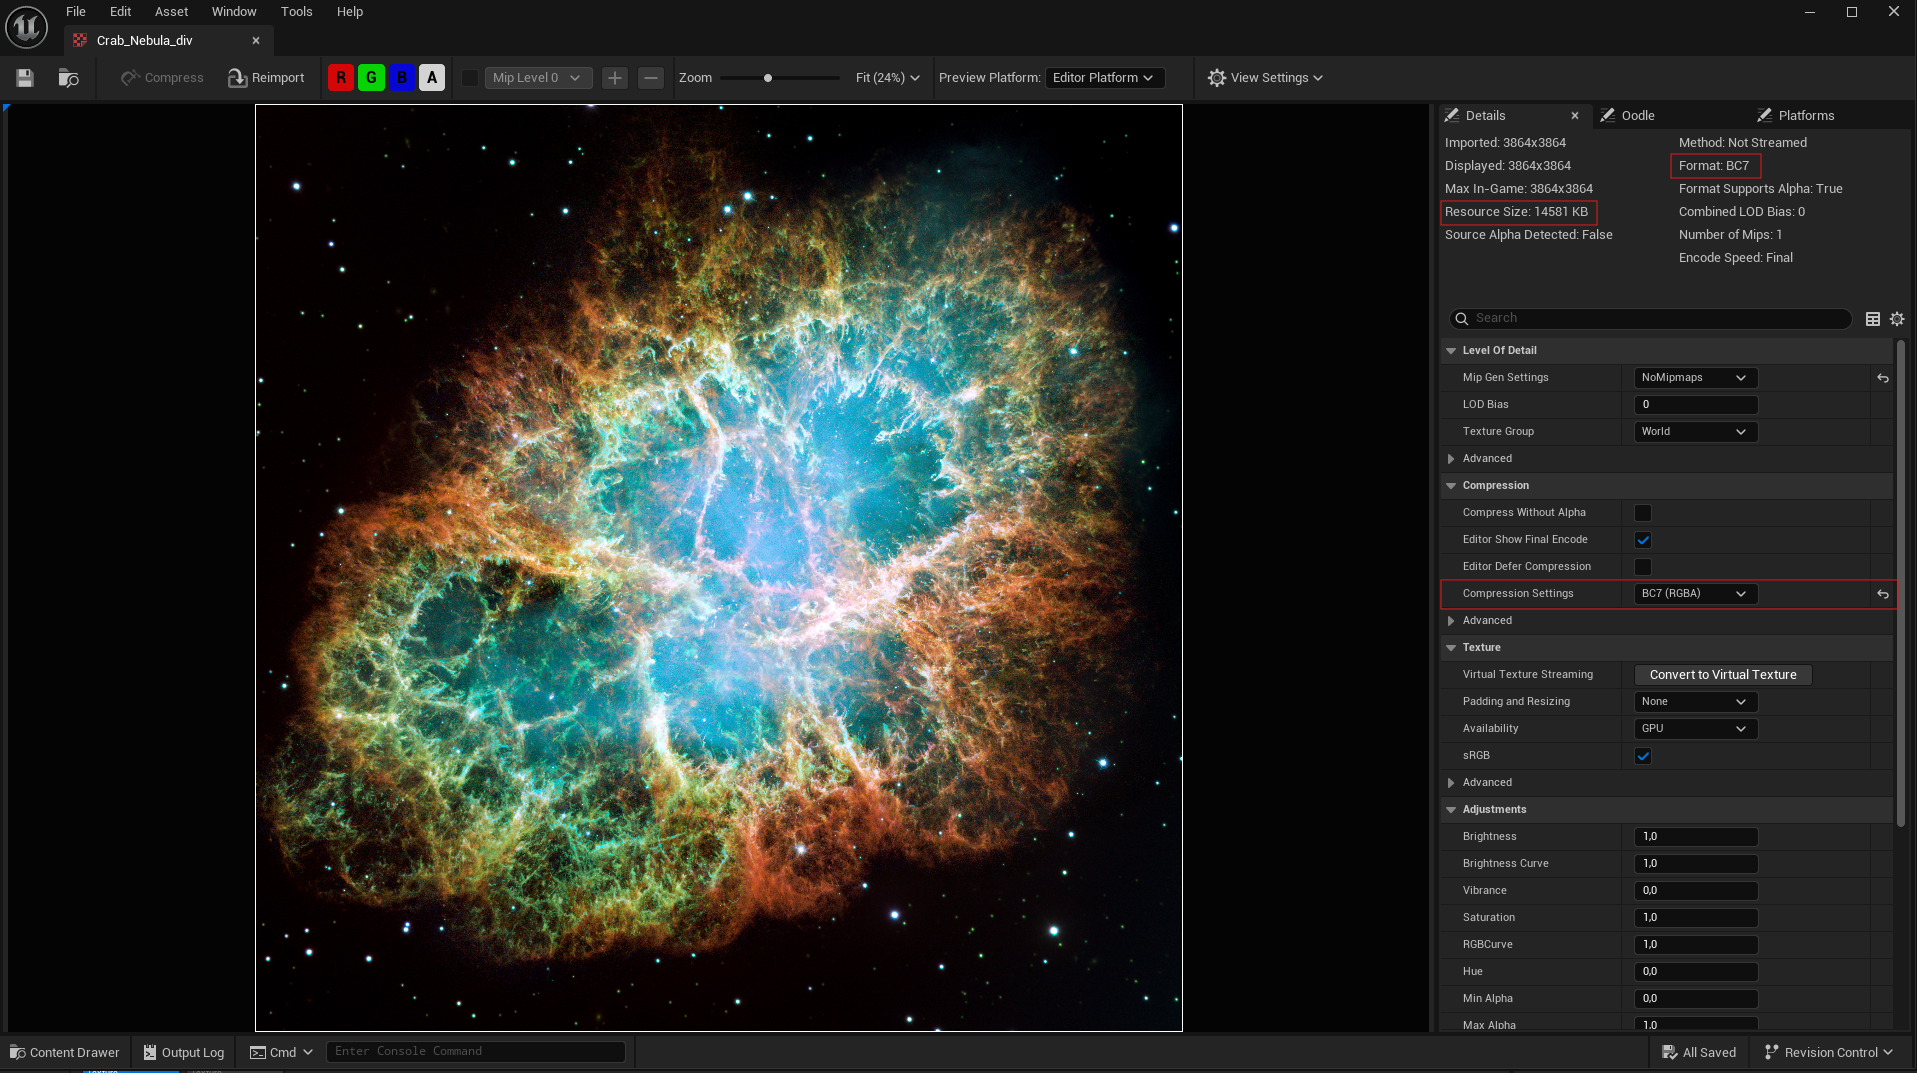Enable Compress Without Alpha checkbox
The width and height of the screenshot is (1917, 1073).
click(x=1643, y=513)
